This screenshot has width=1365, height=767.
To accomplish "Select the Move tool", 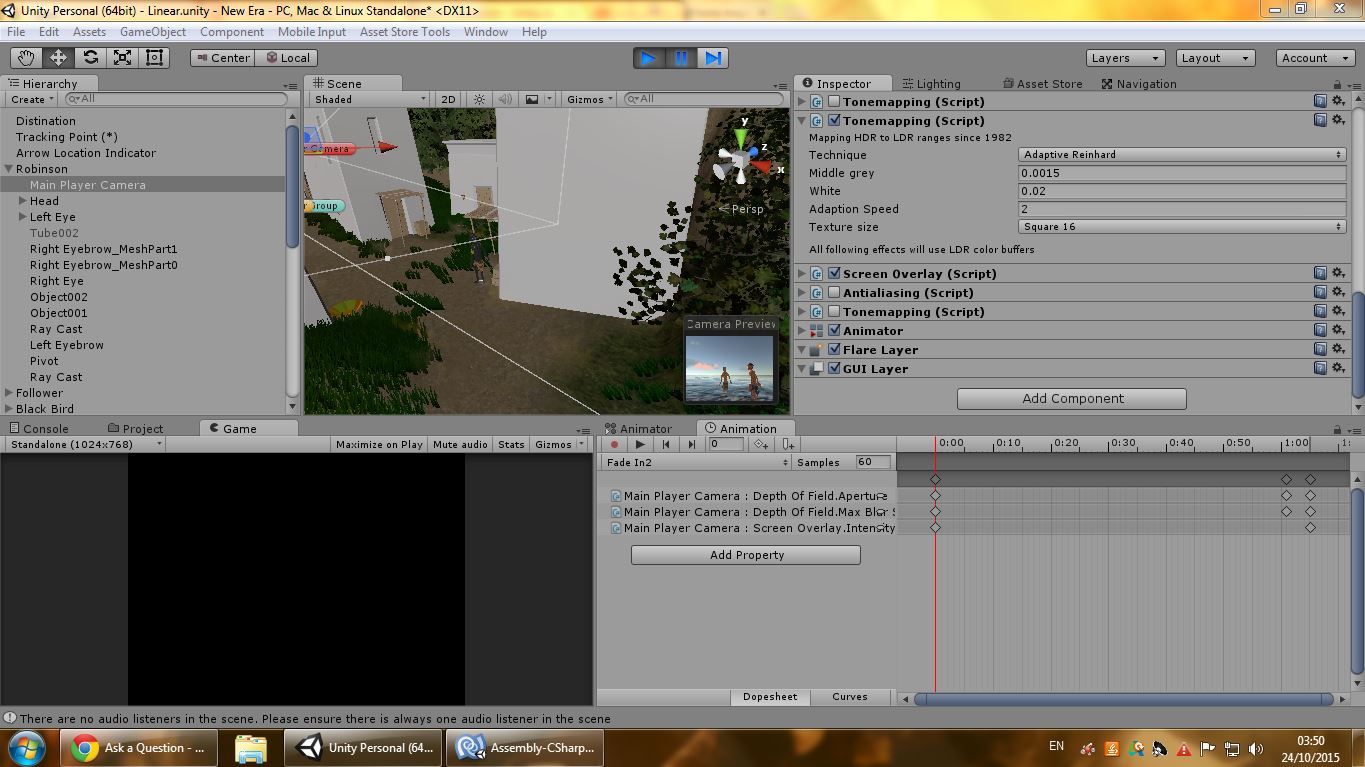I will (x=58, y=58).
